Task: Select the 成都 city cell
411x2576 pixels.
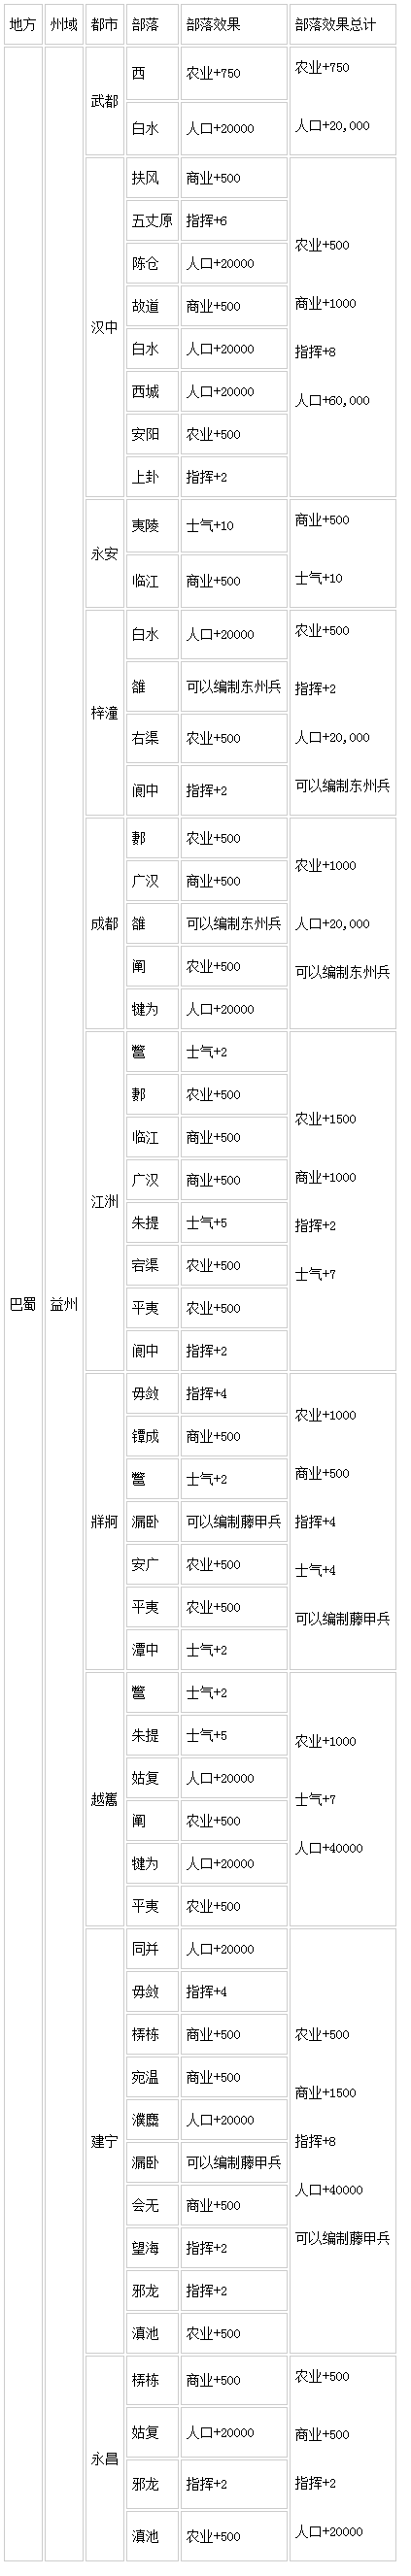Action: coord(104,924)
